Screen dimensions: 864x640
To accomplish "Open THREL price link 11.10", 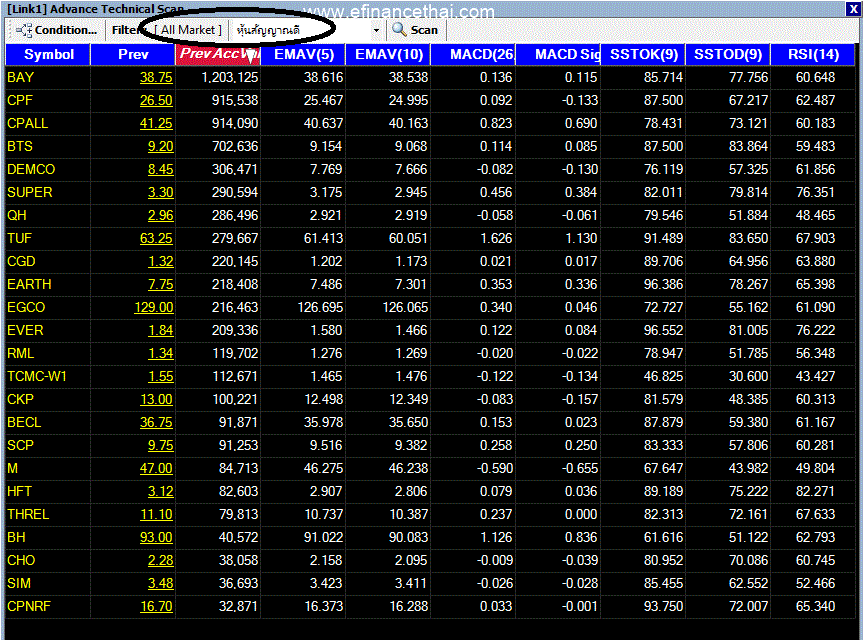I will coord(156,515).
